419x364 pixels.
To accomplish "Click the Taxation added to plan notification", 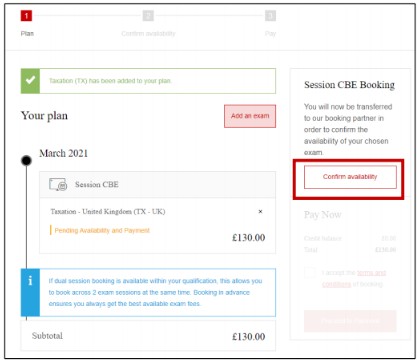I will pyautogui.click(x=148, y=81).
